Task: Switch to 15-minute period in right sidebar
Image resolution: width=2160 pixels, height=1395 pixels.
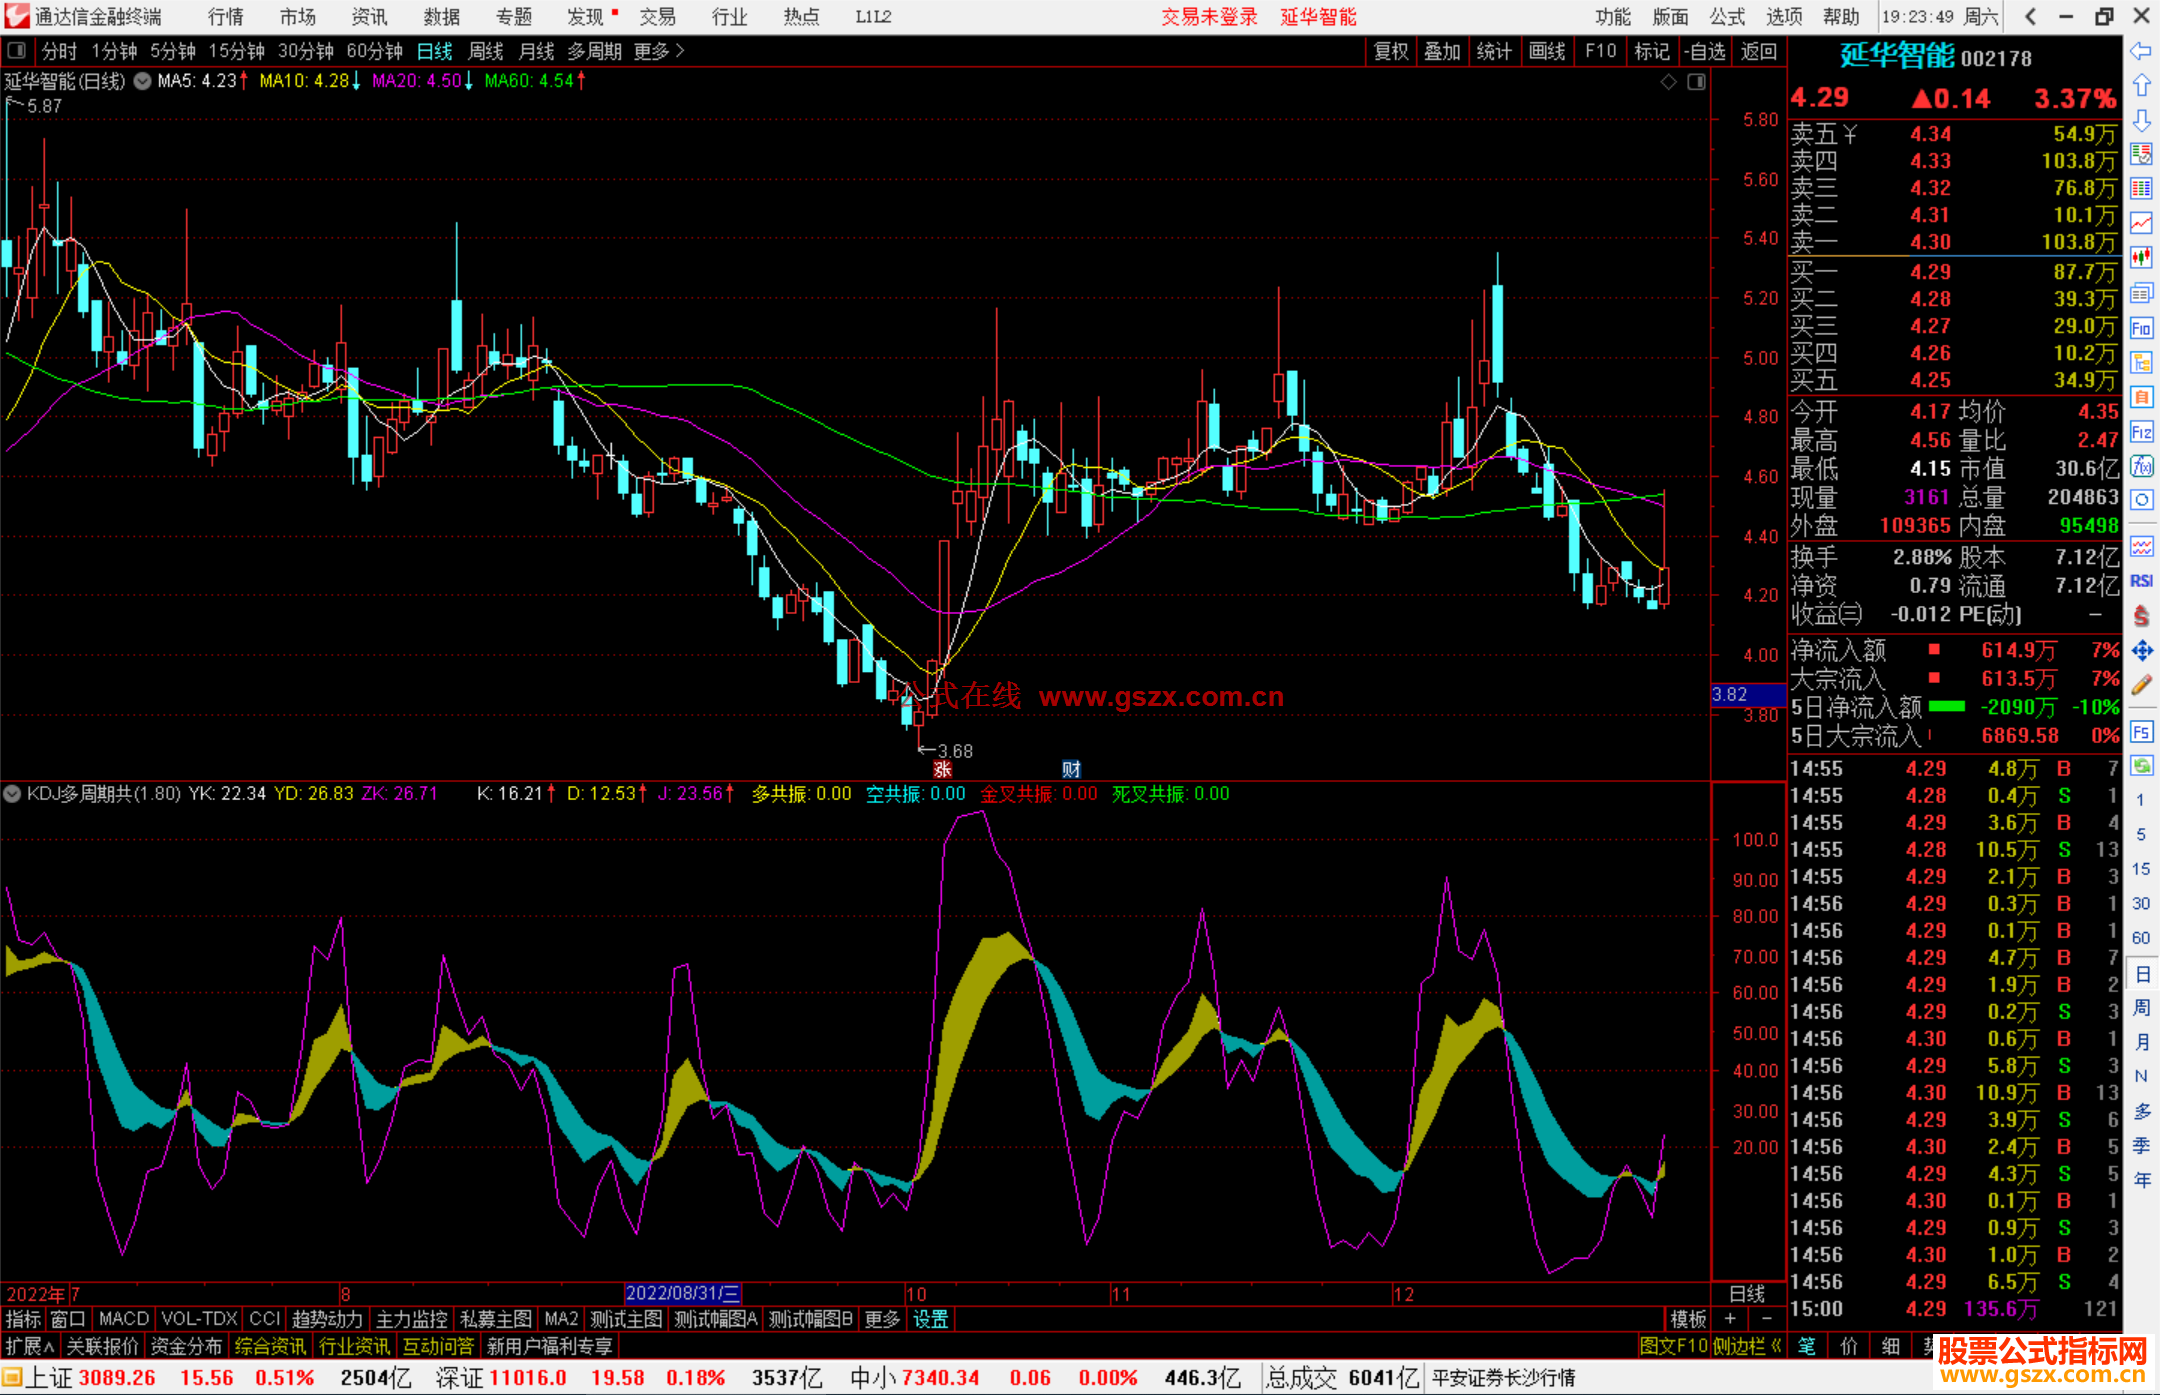Action: pyautogui.click(x=2140, y=869)
